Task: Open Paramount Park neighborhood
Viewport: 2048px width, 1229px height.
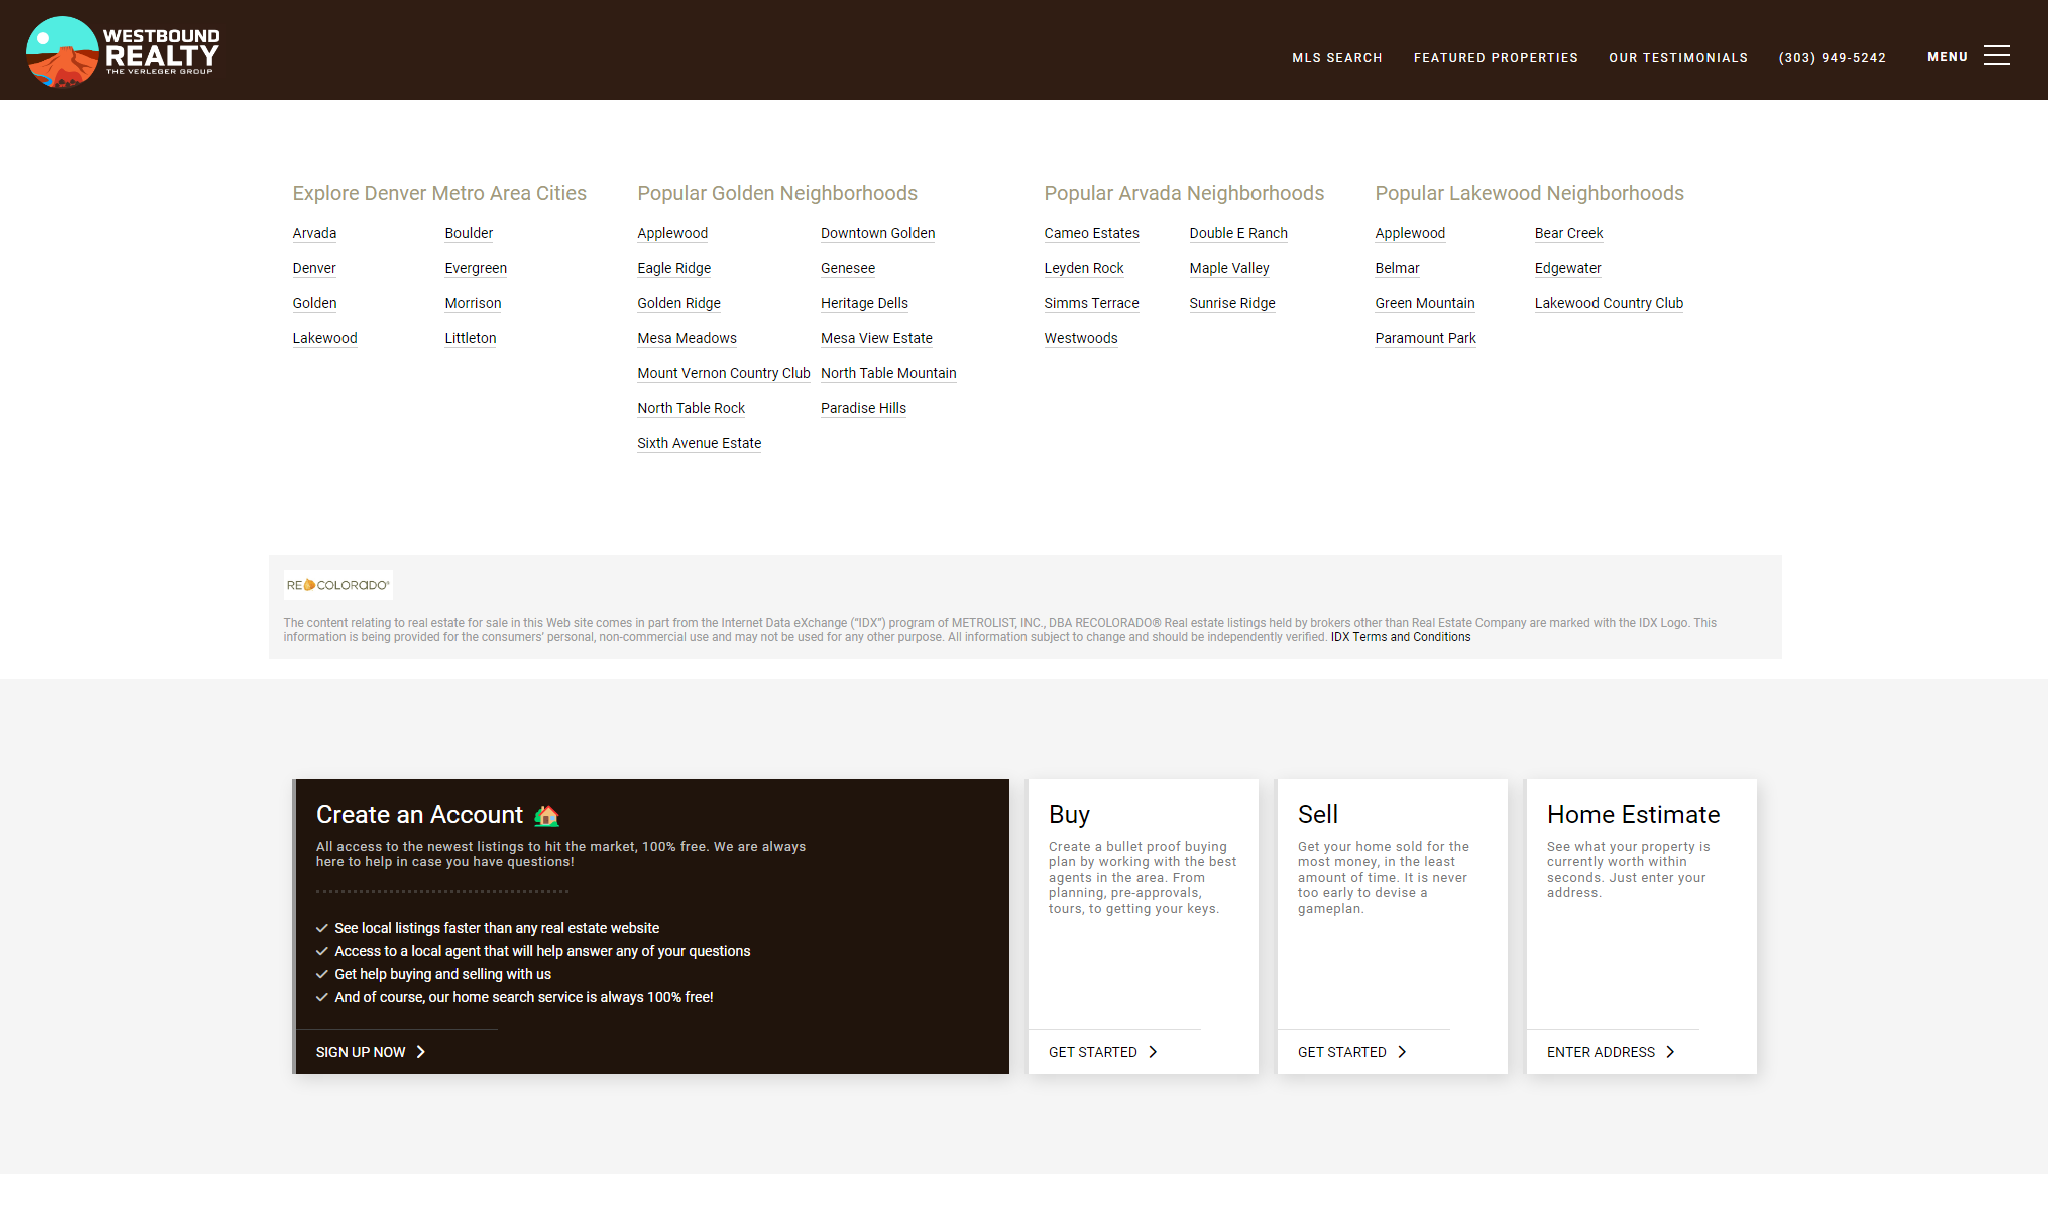Action: [x=1425, y=338]
